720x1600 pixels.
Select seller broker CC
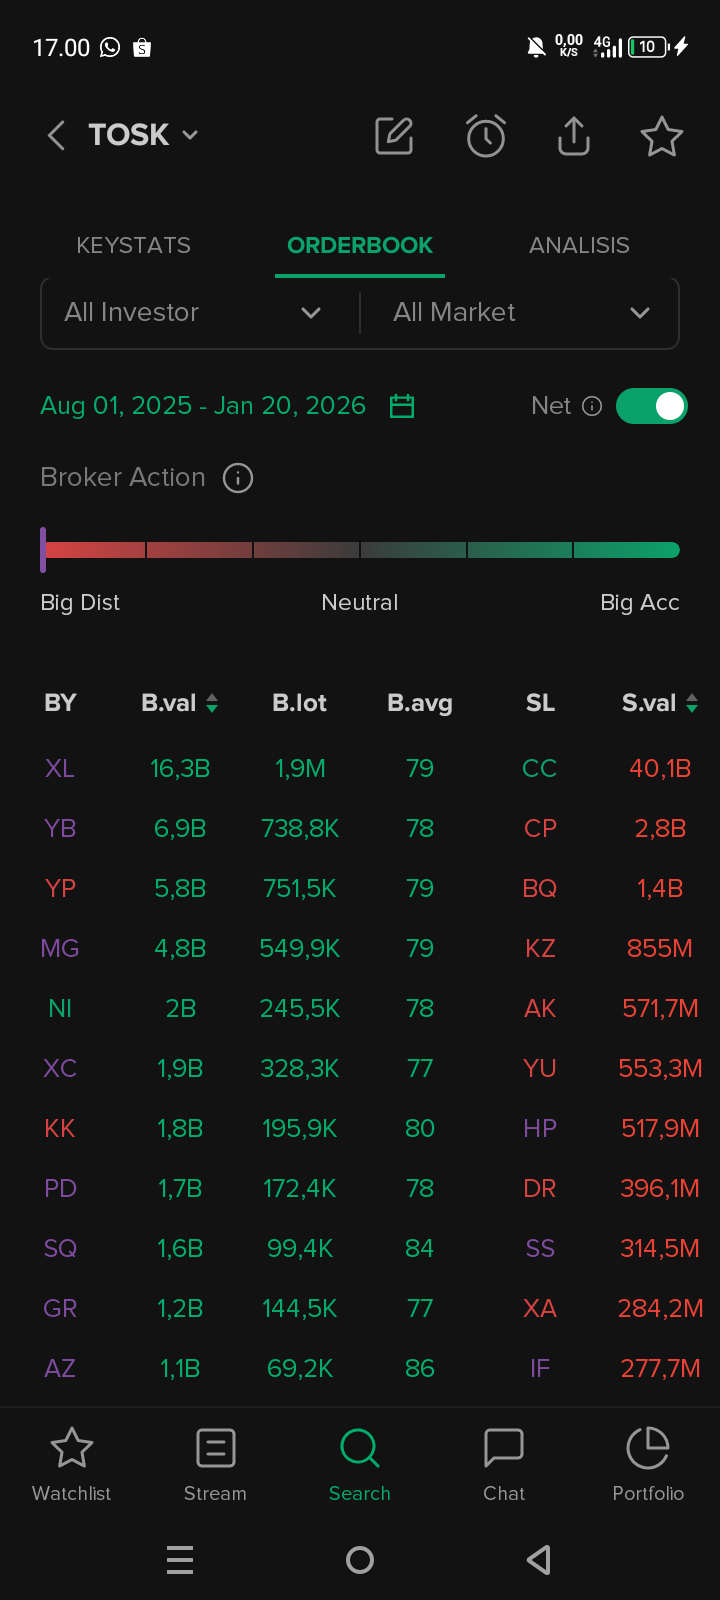point(540,769)
